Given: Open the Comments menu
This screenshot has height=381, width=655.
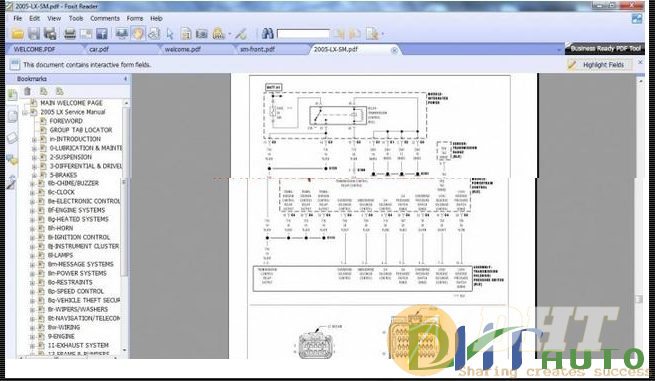Looking at the screenshot, I should [x=105, y=18].
